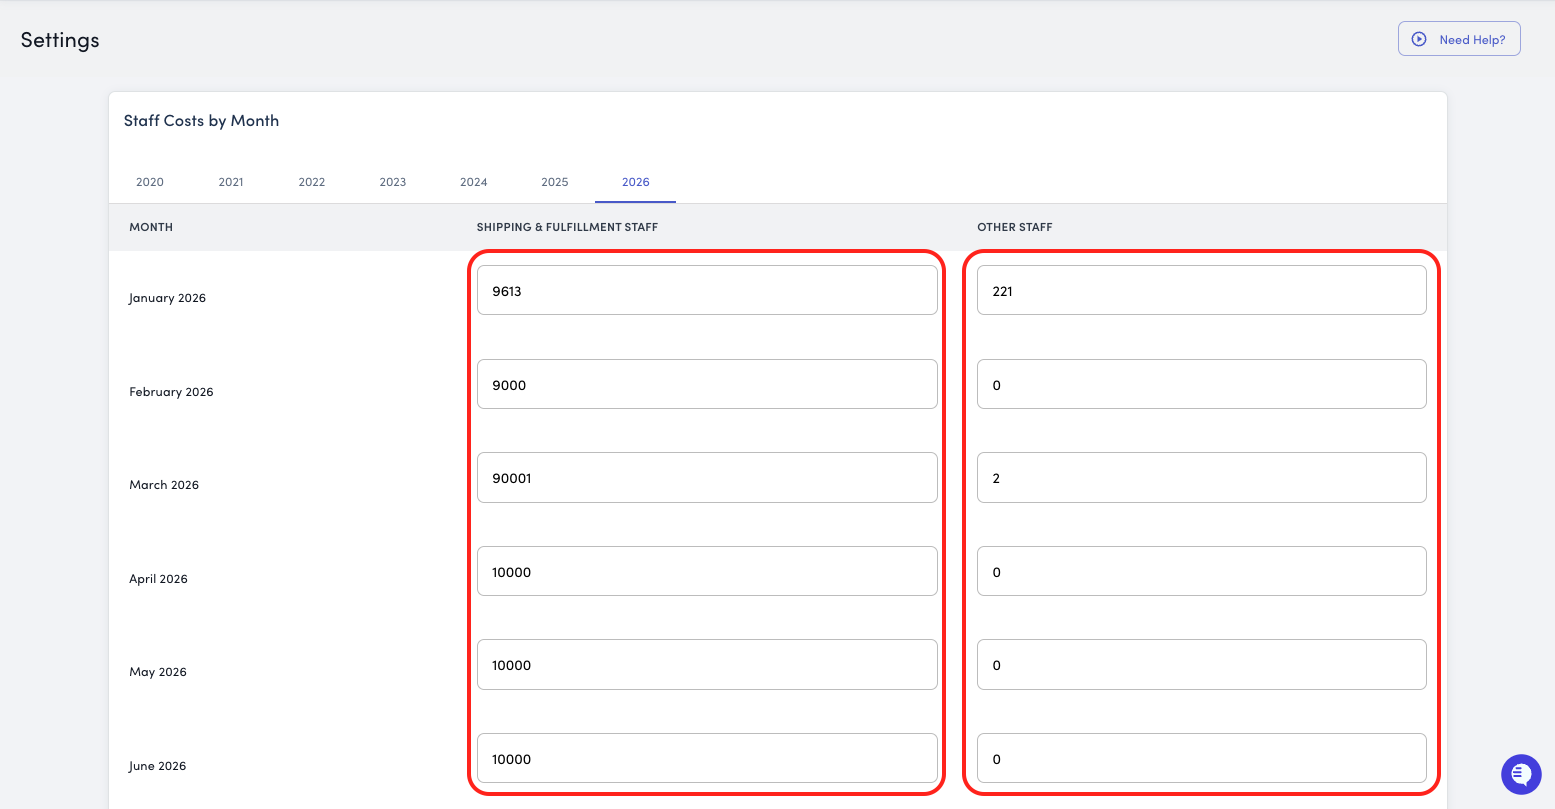Select the 2023 year tab
This screenshot has width=1555, height=809.
(x=393, y=182)
